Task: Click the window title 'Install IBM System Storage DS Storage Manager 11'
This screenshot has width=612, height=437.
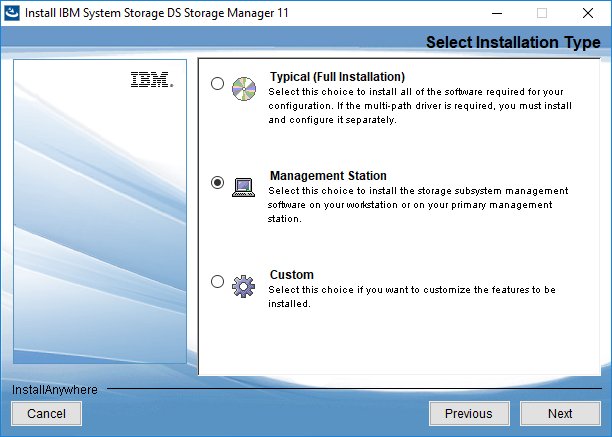Action: tap(157, 13)
